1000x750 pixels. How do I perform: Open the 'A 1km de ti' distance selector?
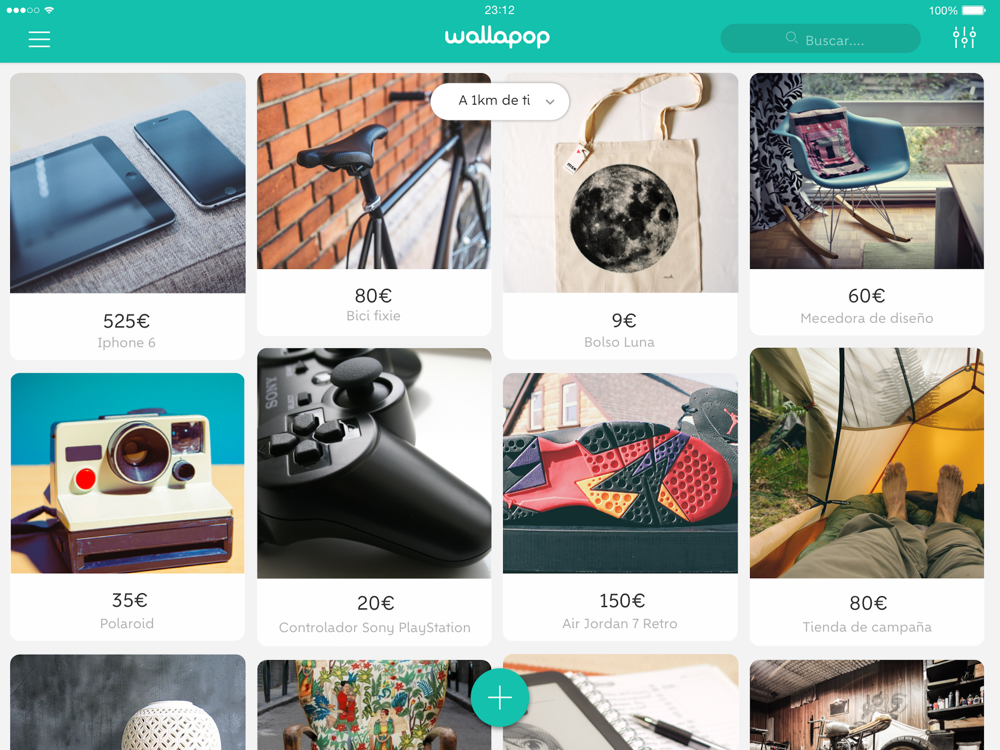pyautogui.click(x=500, y=101)
